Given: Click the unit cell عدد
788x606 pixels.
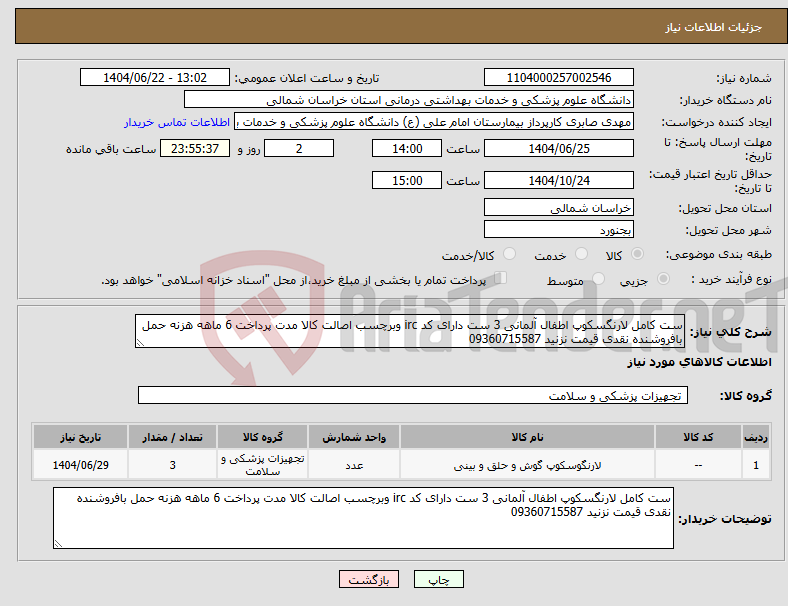Looking at the screenshot, I should tap(354, 465).
